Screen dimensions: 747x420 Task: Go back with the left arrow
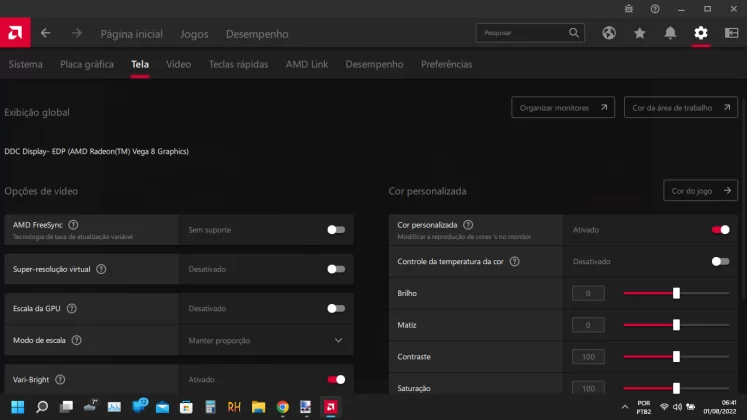coord(46,33)
